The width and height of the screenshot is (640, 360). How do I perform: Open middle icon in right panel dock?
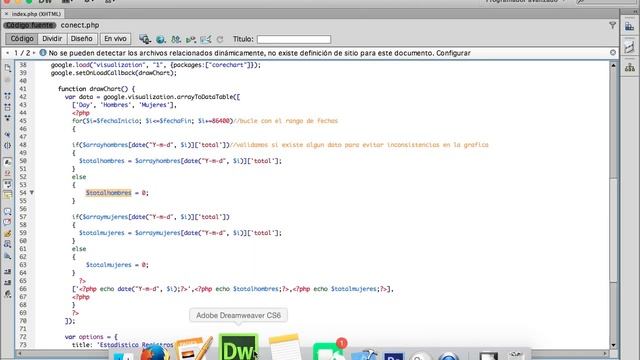tap(629, 47)
